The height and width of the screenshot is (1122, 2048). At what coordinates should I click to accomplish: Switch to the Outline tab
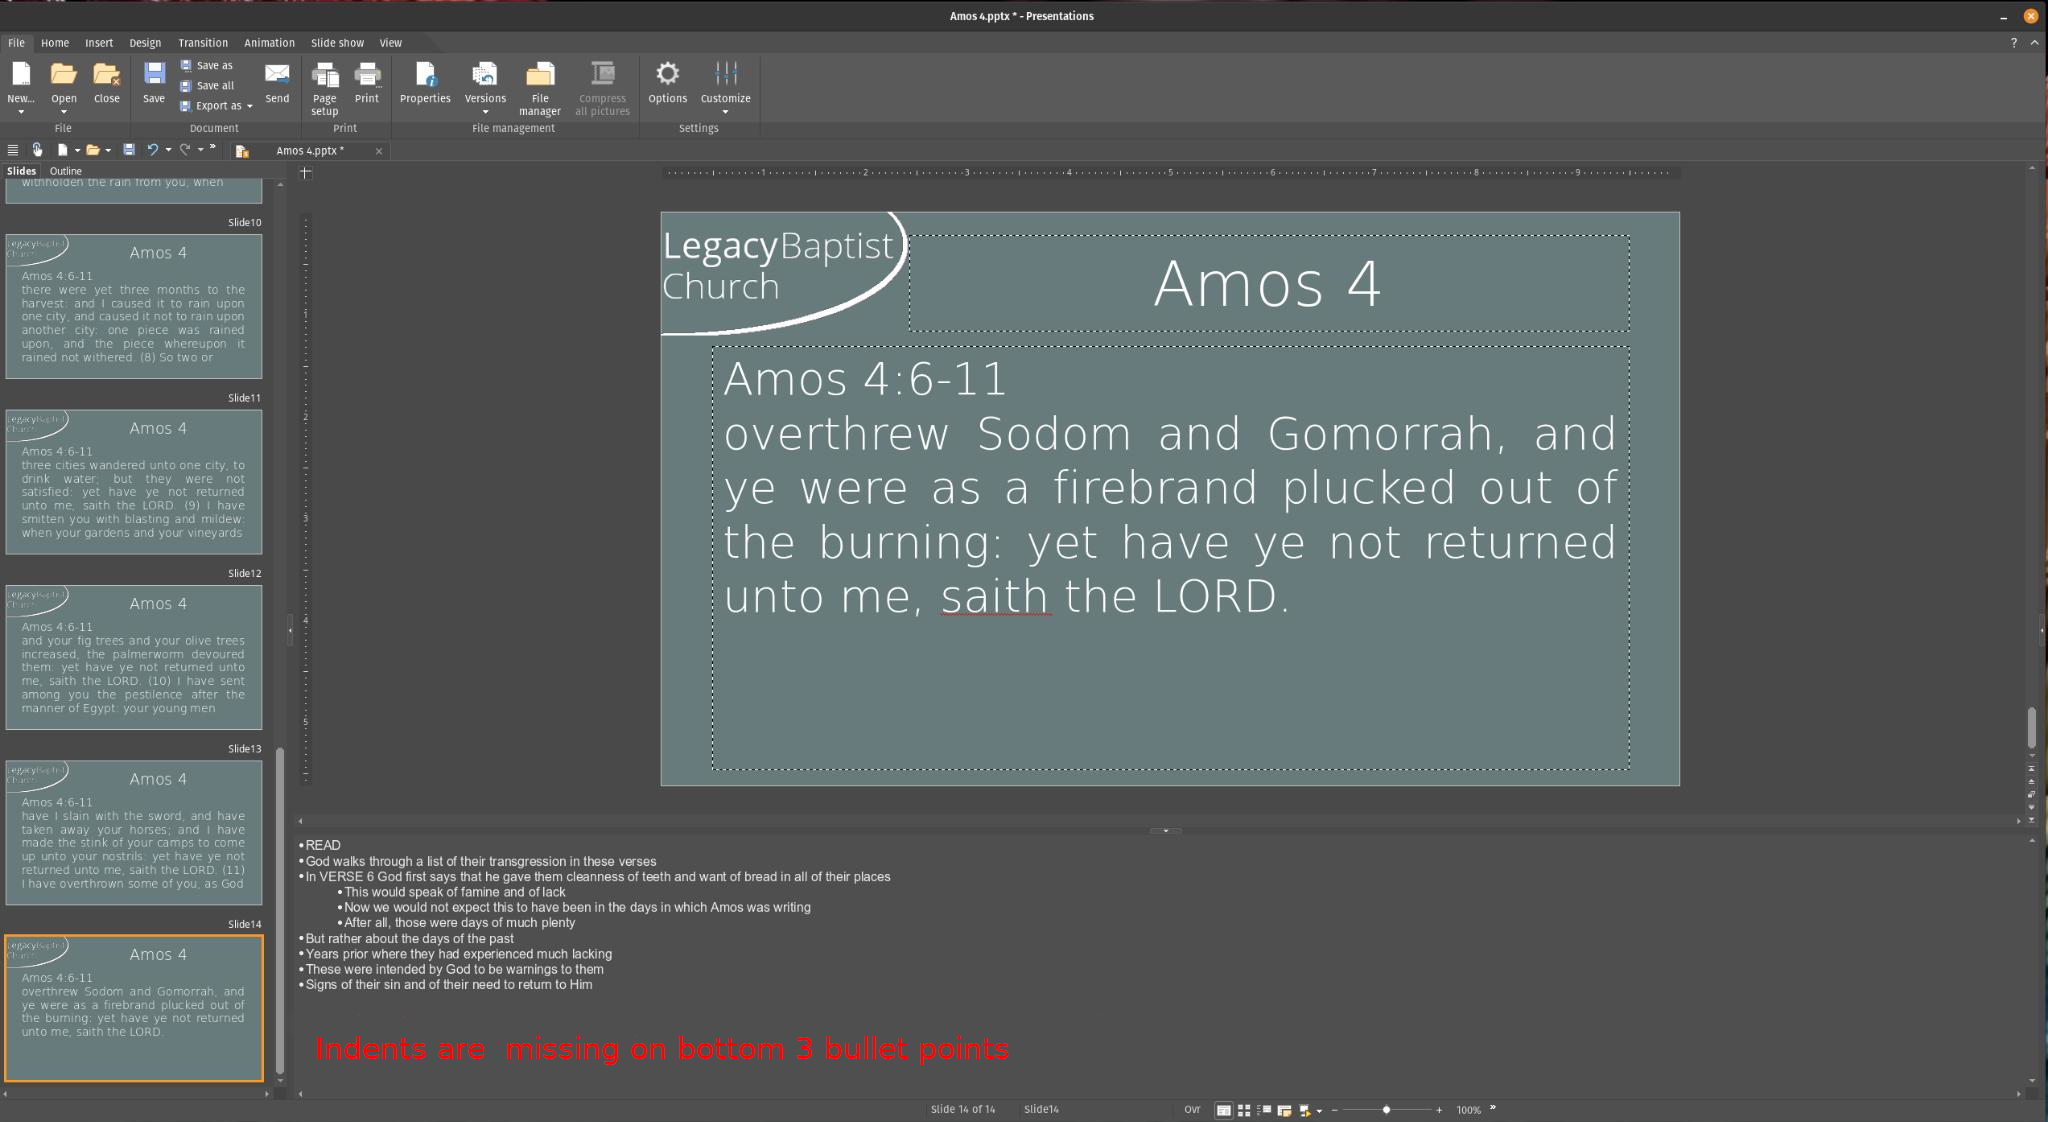(66, 171)
